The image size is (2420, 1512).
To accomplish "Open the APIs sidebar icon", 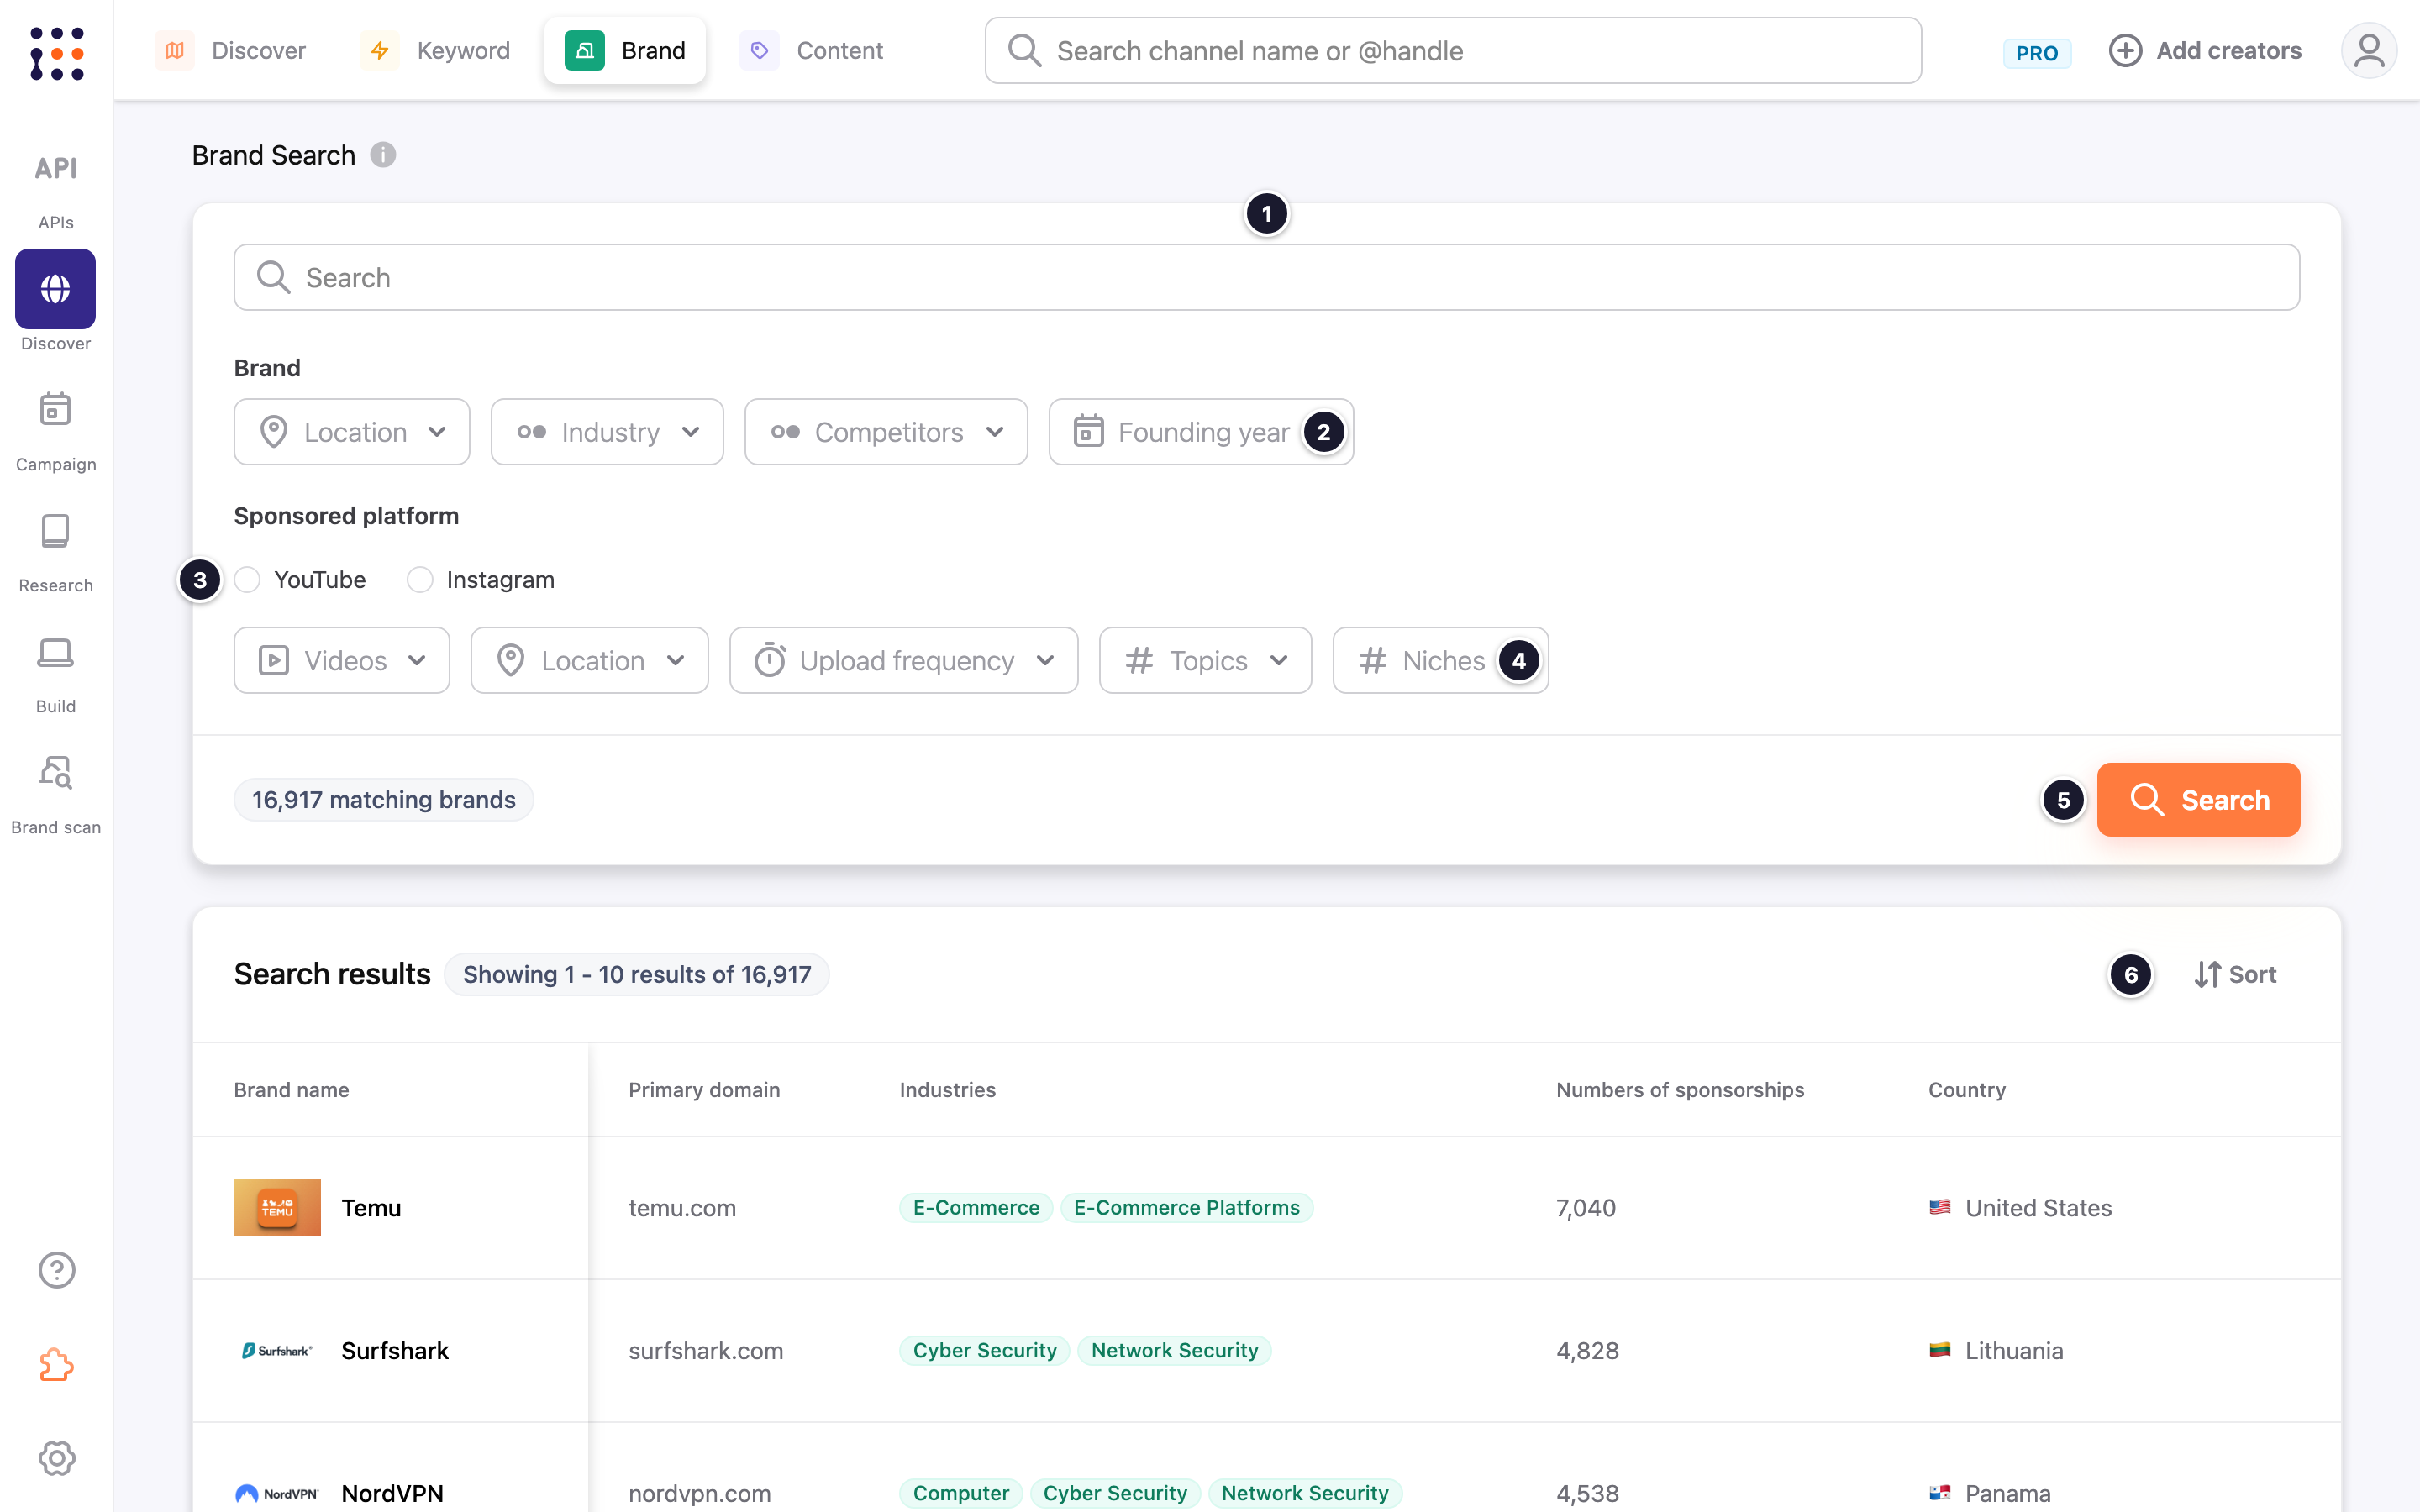I will tap(56, 168).
